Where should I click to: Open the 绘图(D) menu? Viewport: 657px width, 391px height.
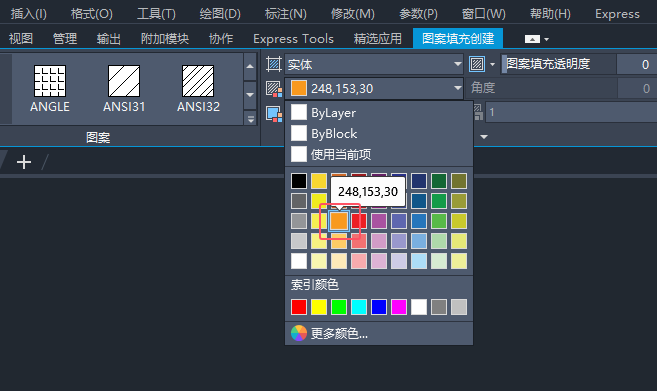(x=220, y=14)
